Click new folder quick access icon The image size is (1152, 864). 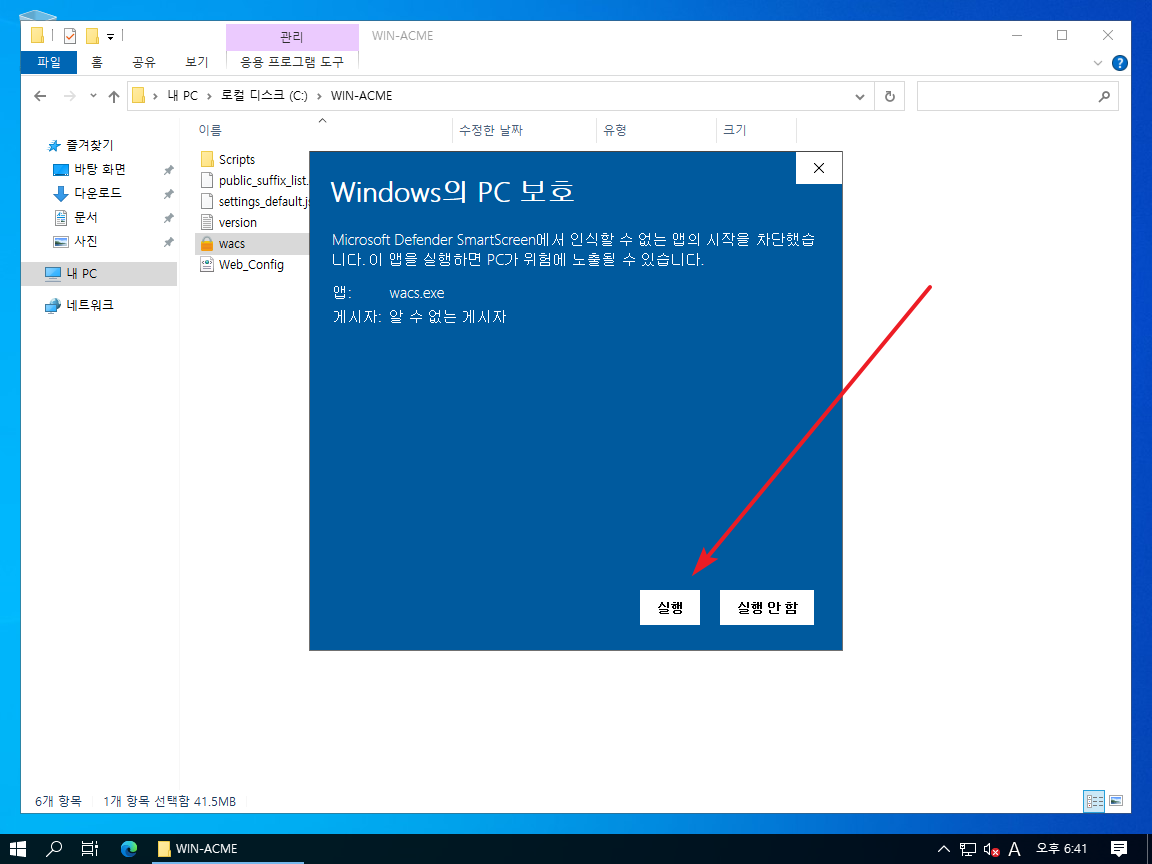(93, 35)
